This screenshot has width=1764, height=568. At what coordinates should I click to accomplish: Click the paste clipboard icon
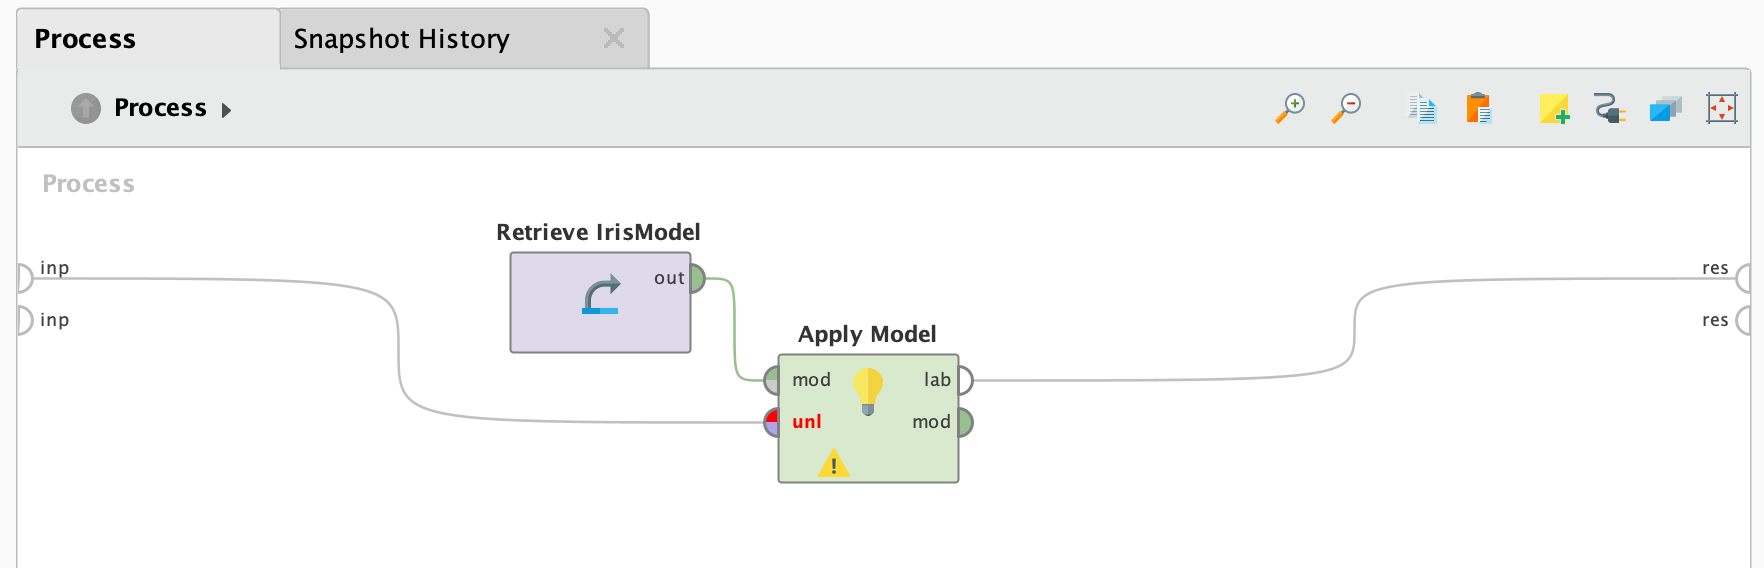[1478, 108]
